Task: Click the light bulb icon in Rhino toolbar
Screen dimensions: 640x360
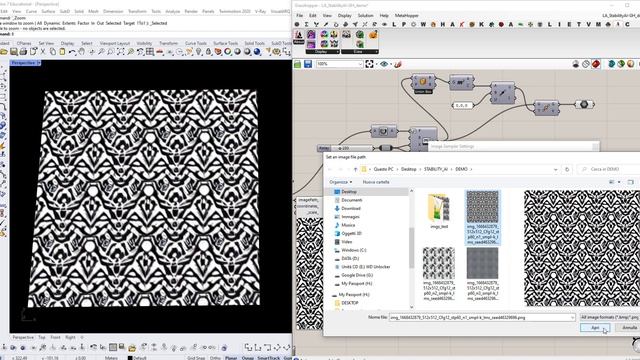Action: coord(199,52)
